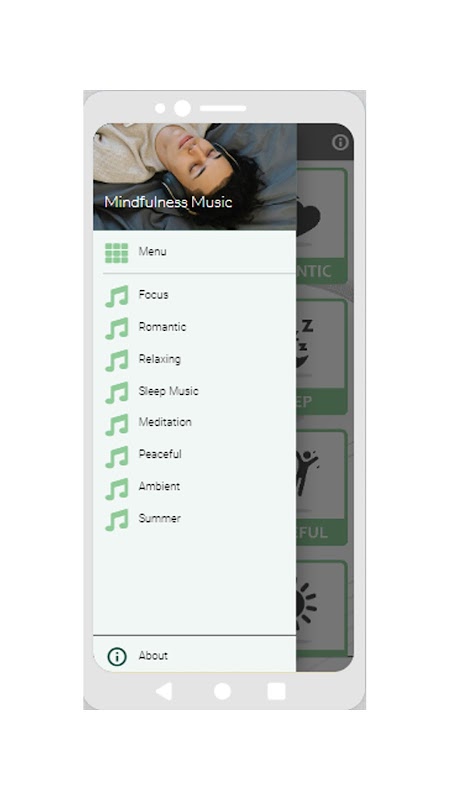Tap the music note icon beside Romantic

click(116, 329)
